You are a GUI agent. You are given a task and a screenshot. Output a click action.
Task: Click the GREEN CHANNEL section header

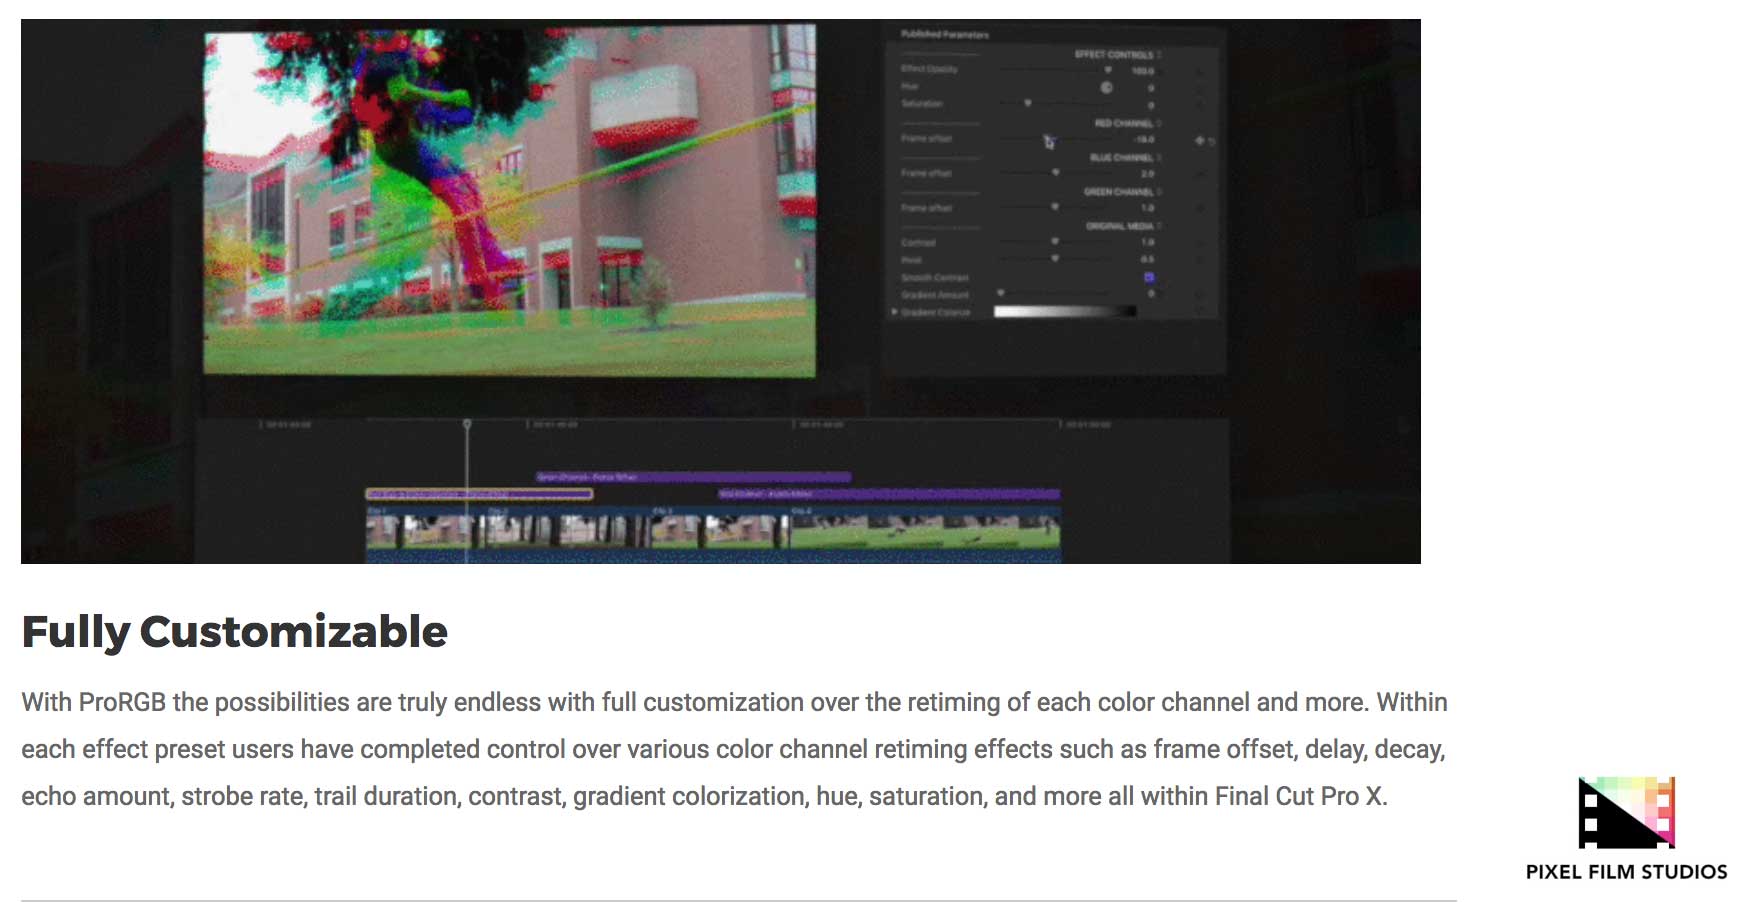click(1119, 191)
